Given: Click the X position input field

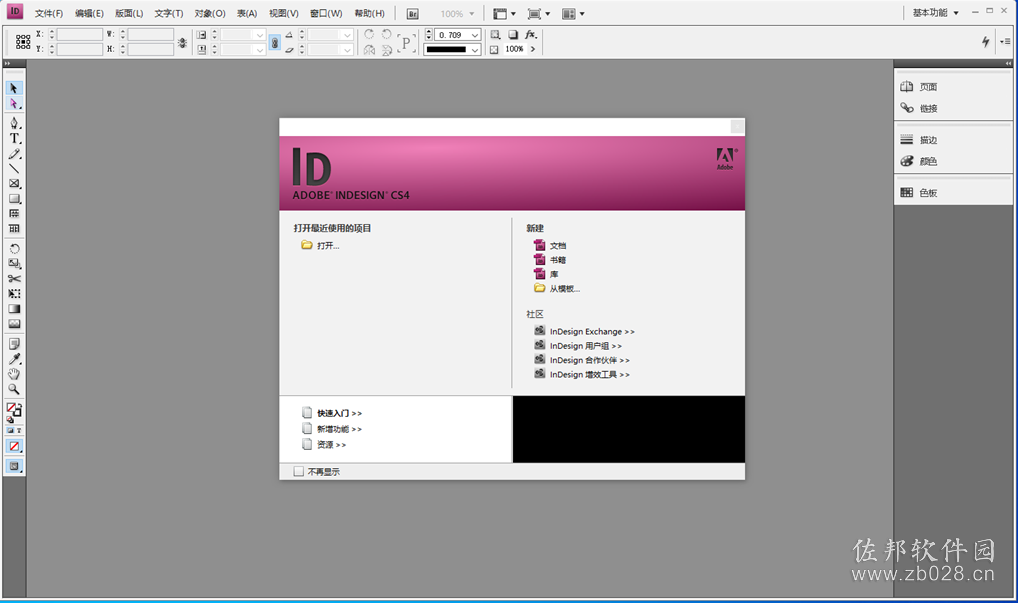Looking at the screenshot, I should pyautogui.click(x=79, y=34).
